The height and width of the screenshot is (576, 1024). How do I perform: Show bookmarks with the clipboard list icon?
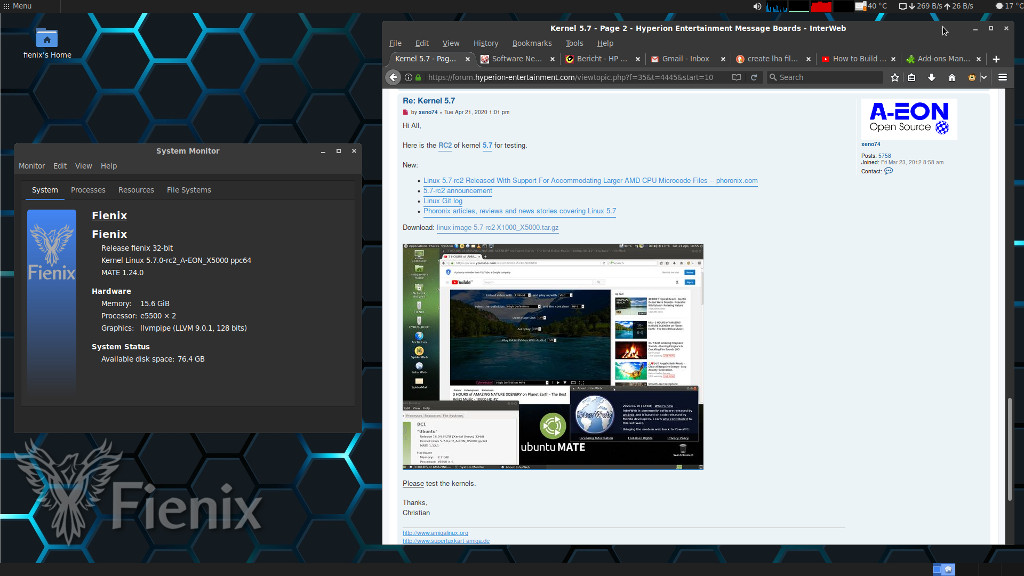pos(912,77)
